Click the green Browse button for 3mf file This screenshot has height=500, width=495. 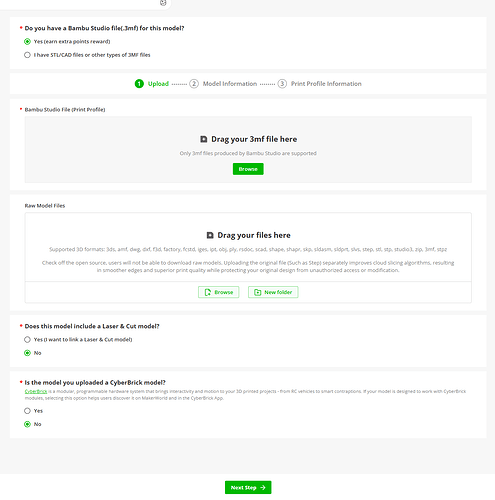pos(248,169)
